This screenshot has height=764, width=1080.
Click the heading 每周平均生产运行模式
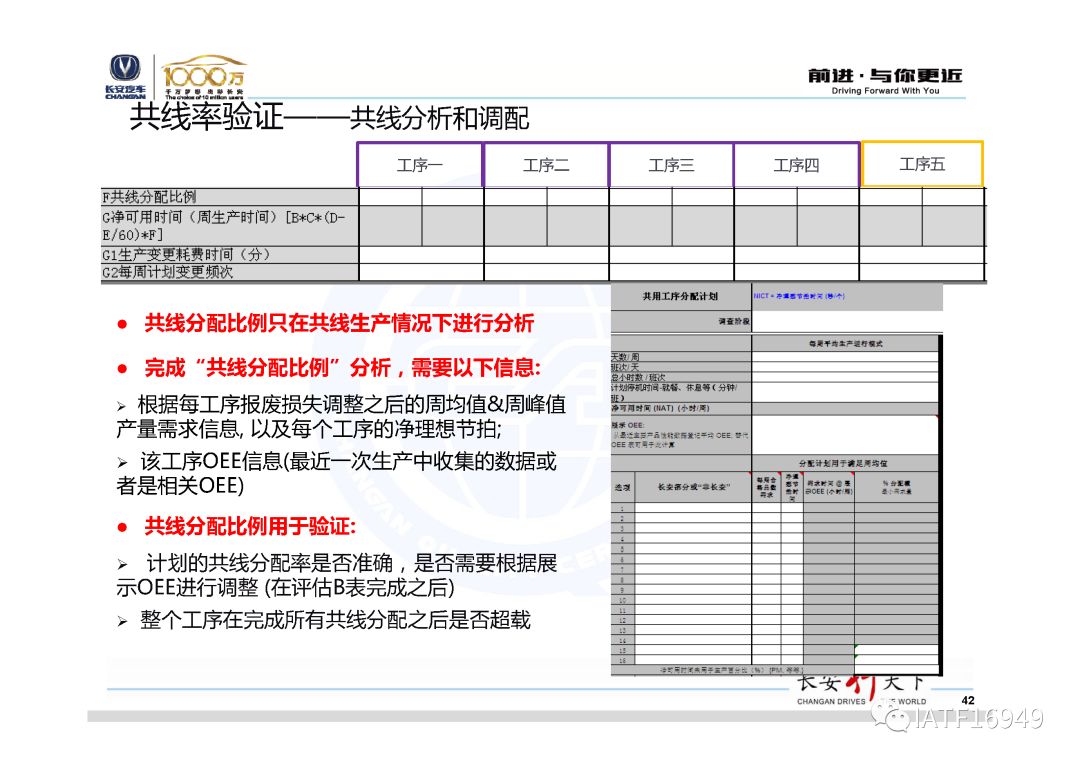pos(845,343)
